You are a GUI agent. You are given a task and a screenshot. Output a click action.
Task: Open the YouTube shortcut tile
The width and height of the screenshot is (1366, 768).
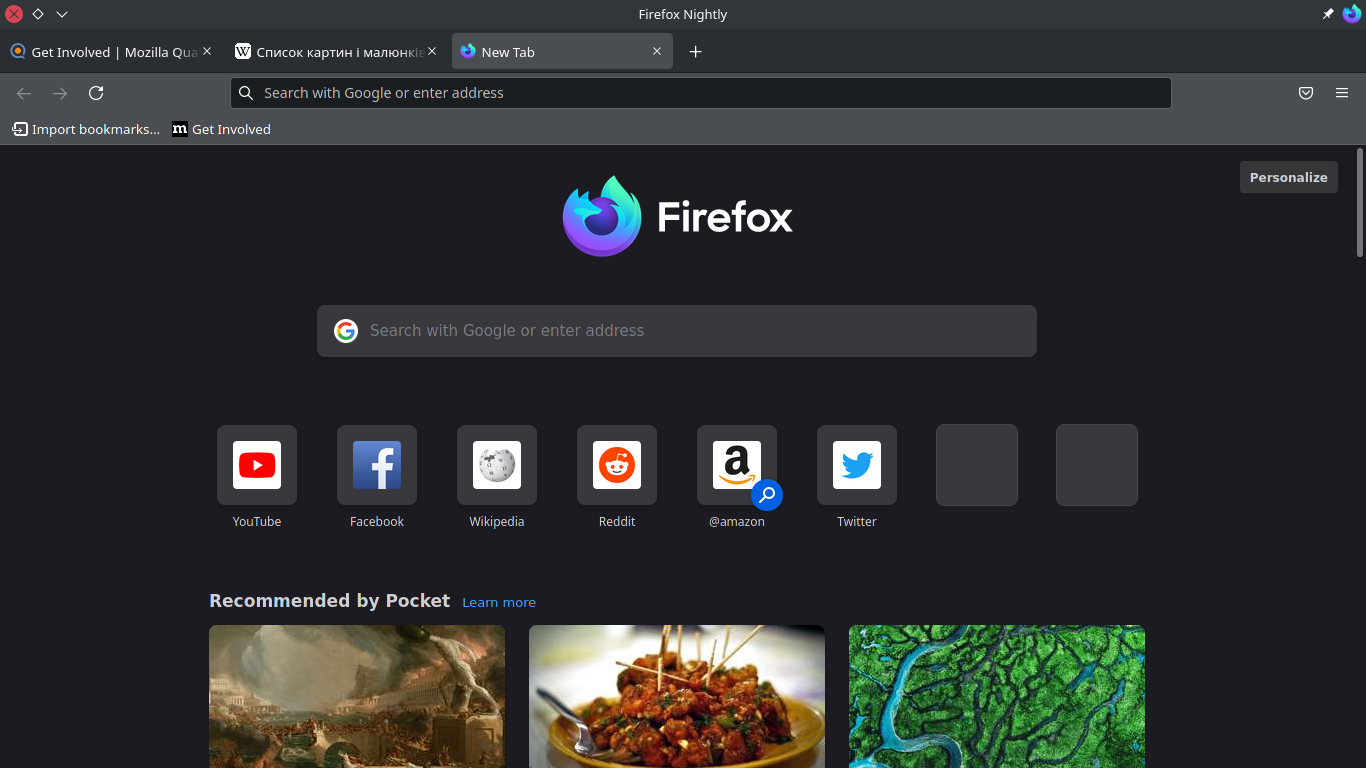pyautogui.click(x=257, y=465)
